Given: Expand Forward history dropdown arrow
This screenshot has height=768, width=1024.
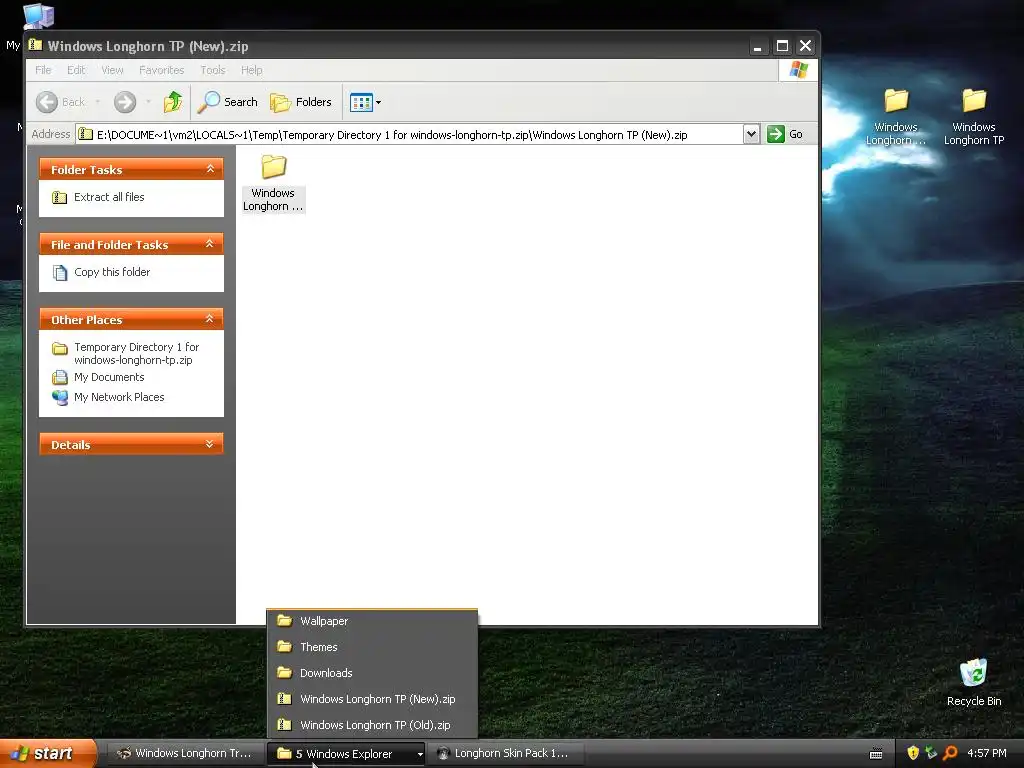Looking at the screenshot, I should point(149,102).
